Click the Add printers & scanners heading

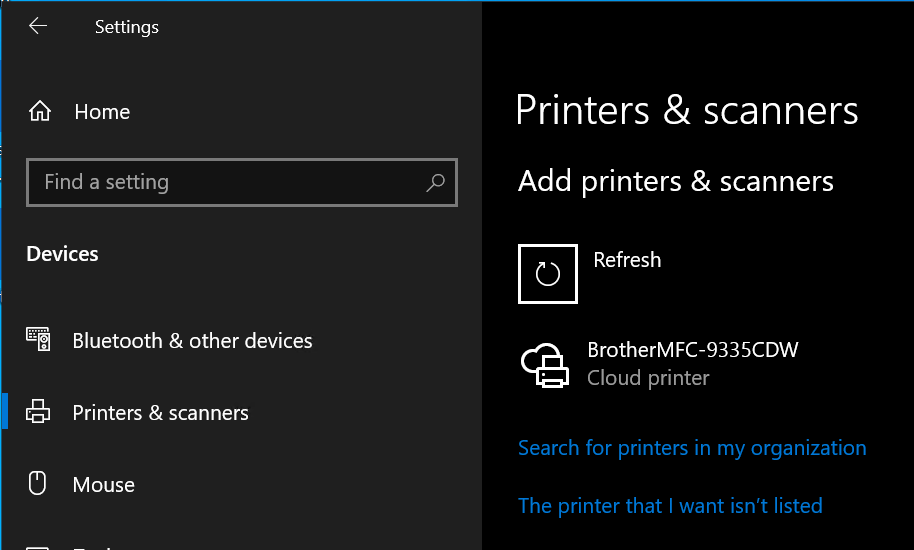point(676,181)
